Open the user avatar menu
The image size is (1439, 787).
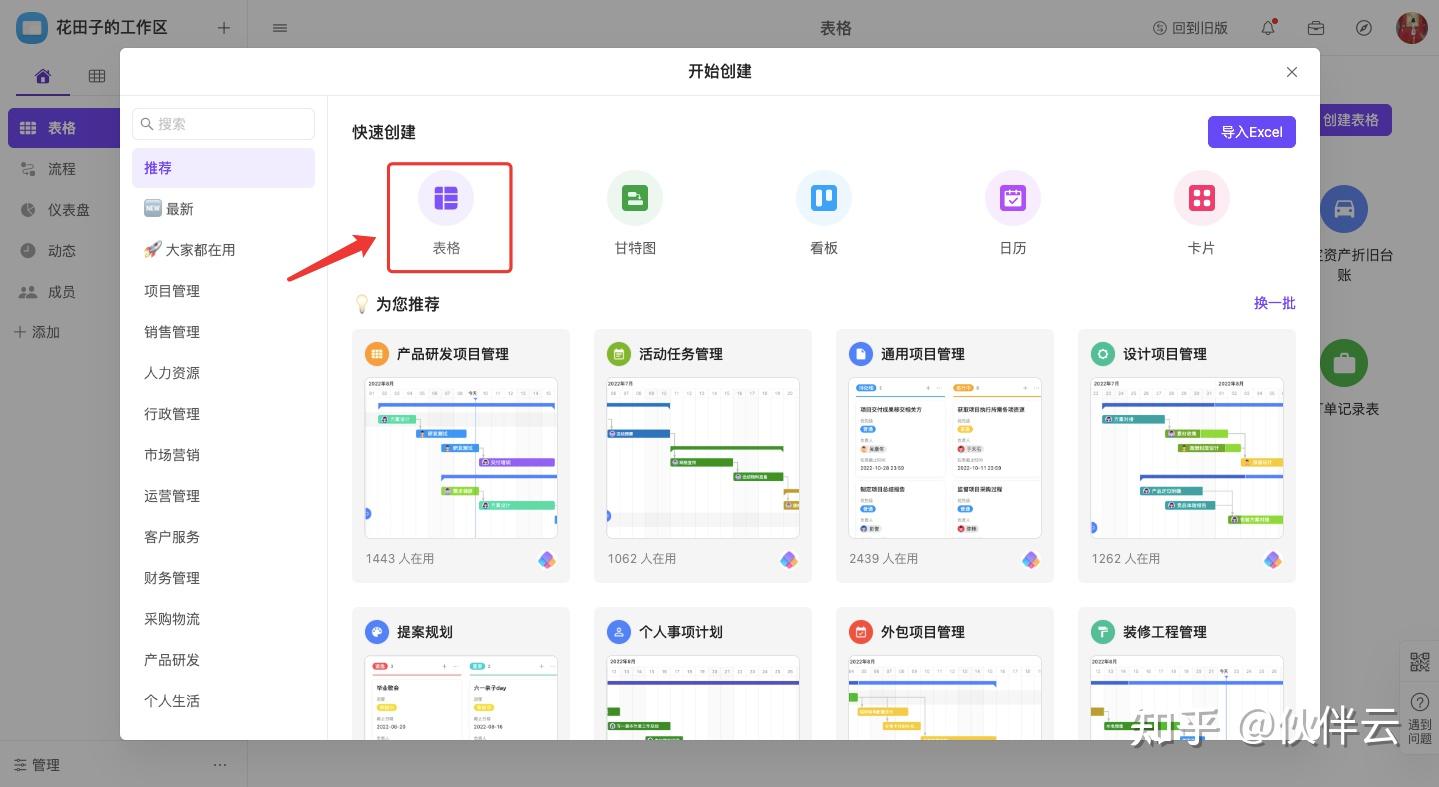tap(1412, 28)
